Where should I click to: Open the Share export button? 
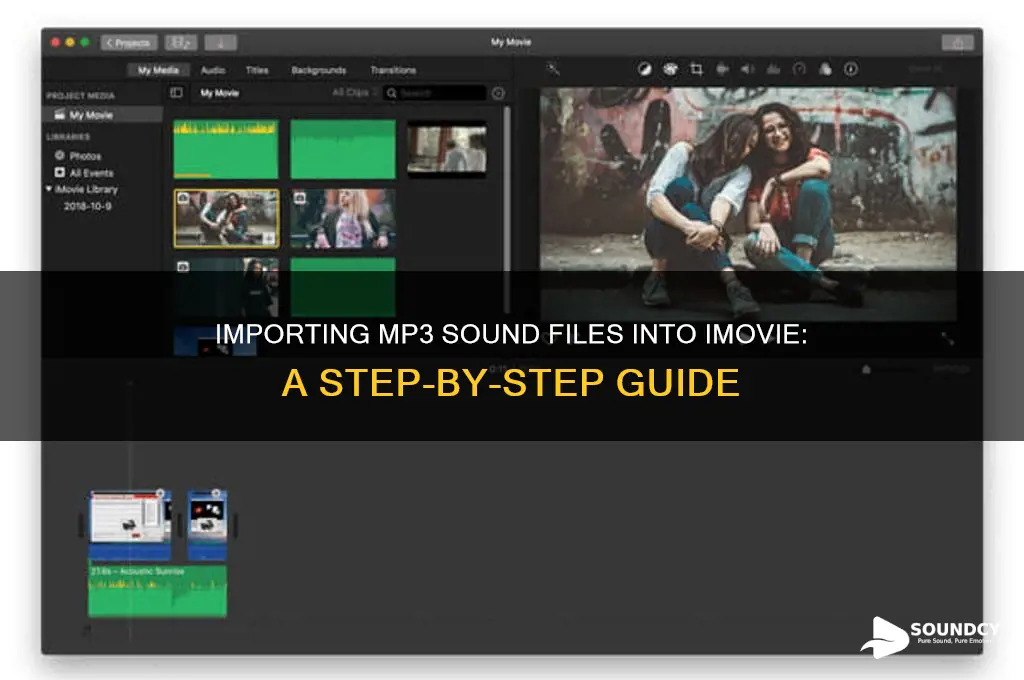pos(957,43)
